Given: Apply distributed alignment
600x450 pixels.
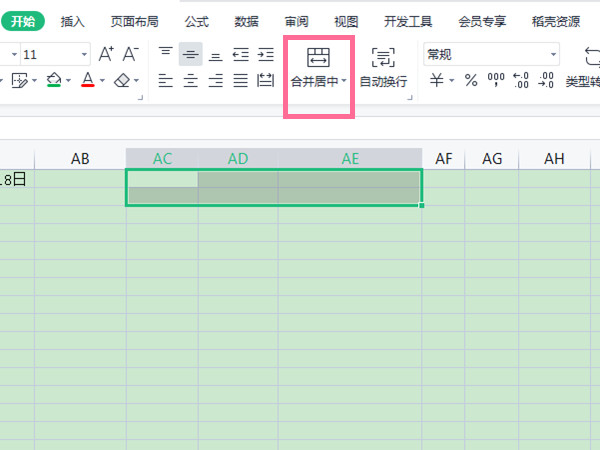Looking at the screenshot, I should (266, 81).
